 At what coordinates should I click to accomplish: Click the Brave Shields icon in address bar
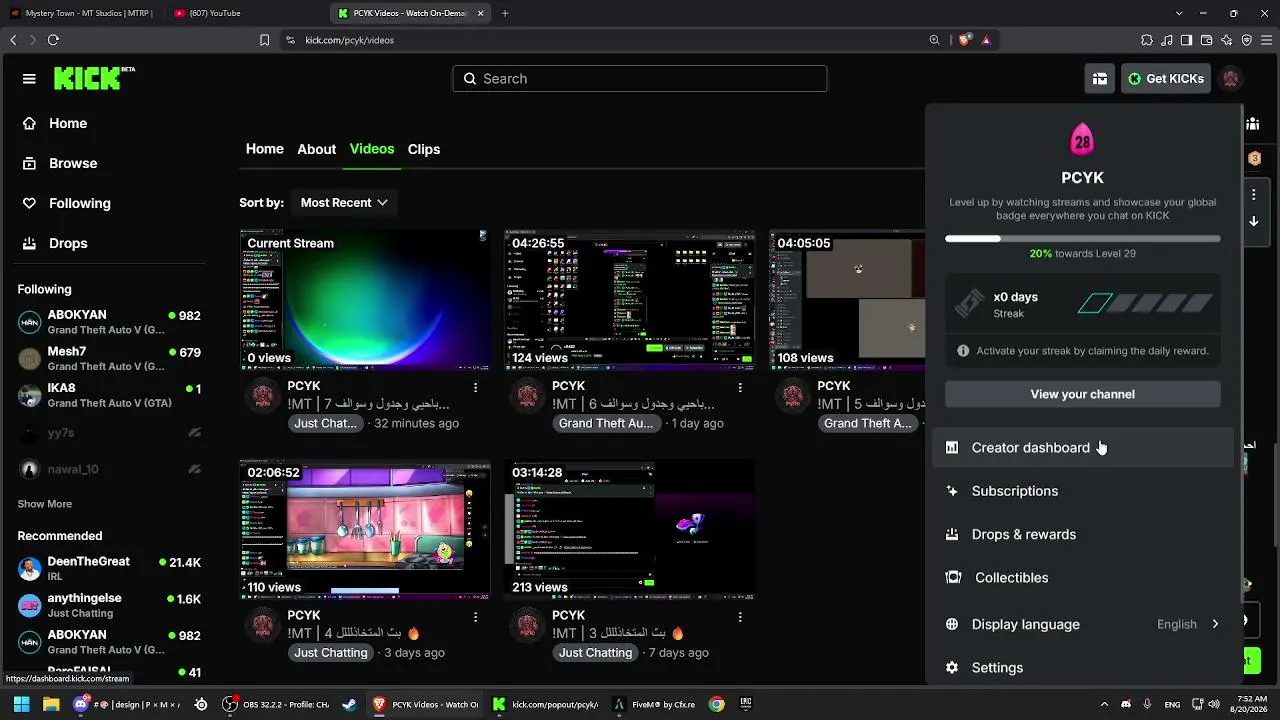[x=964, y=40]
